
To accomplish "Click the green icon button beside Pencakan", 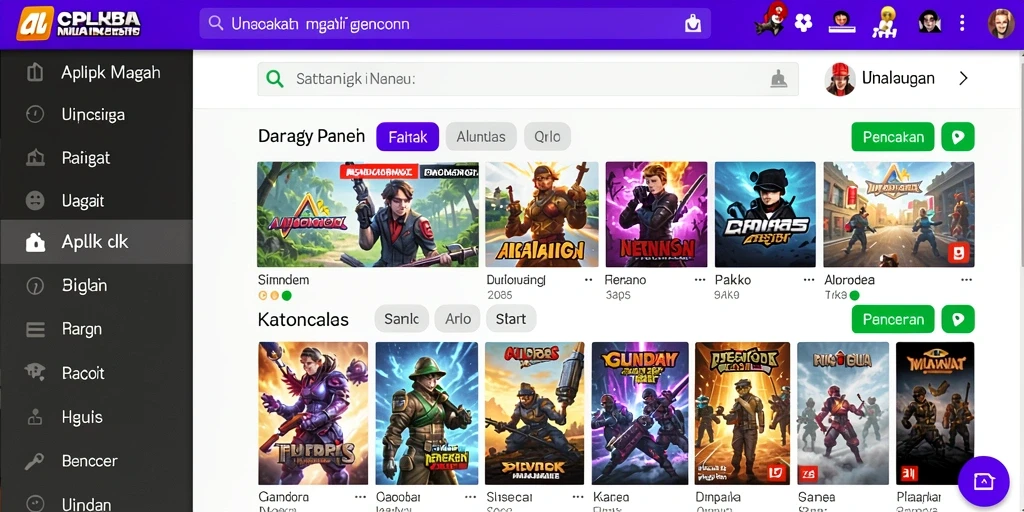I will [957, 137].
